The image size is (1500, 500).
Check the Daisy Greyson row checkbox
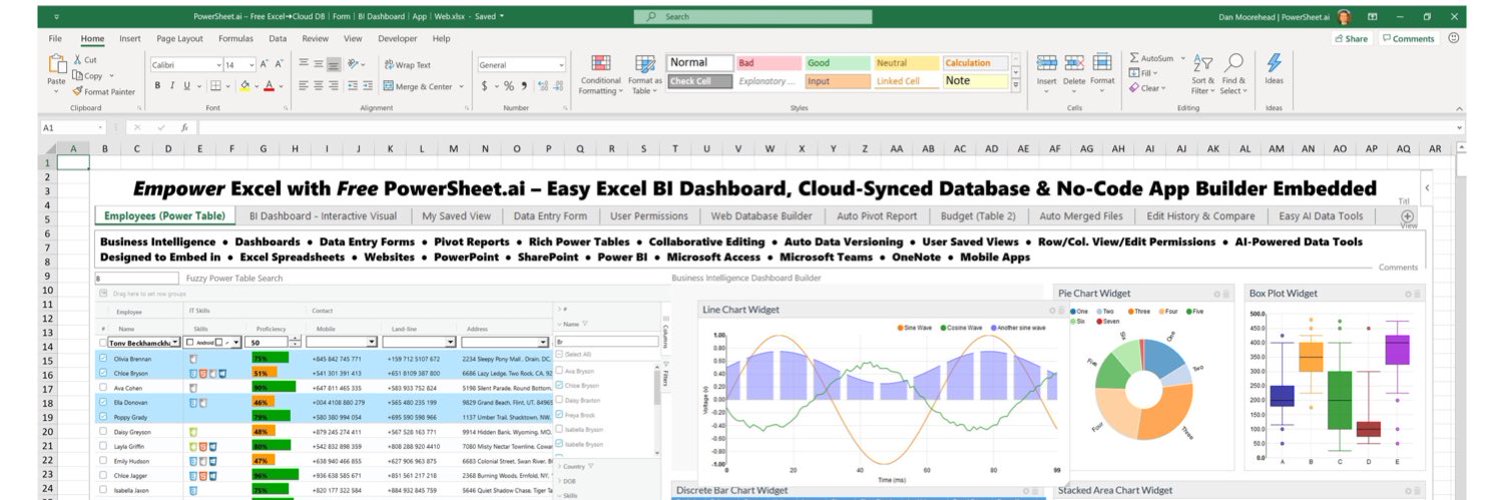(103, 431)
